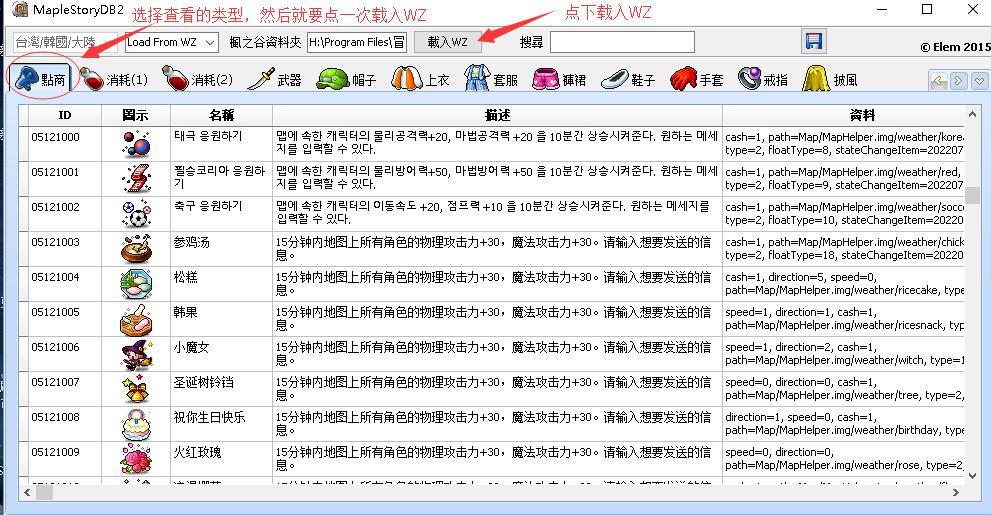Click the 載入WZ load button

tap(447, 42)
